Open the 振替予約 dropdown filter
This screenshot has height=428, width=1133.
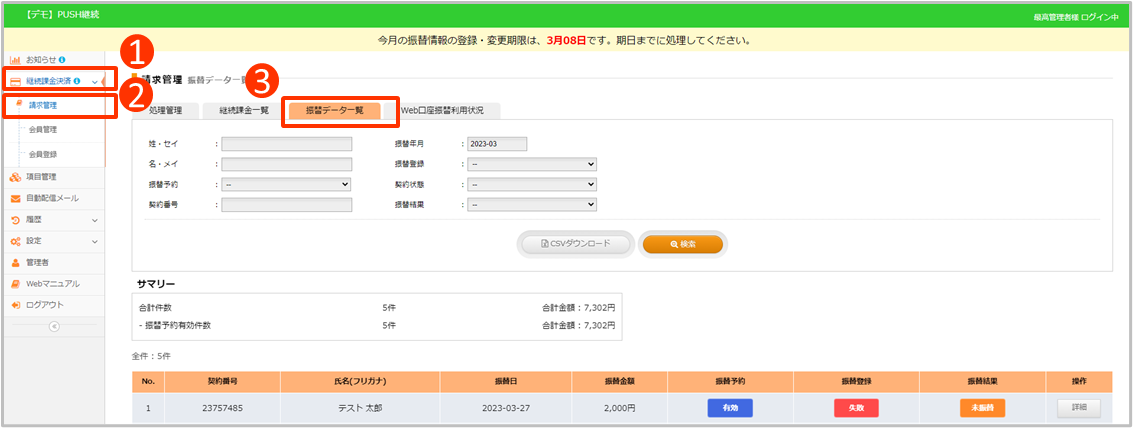[286, 185]
